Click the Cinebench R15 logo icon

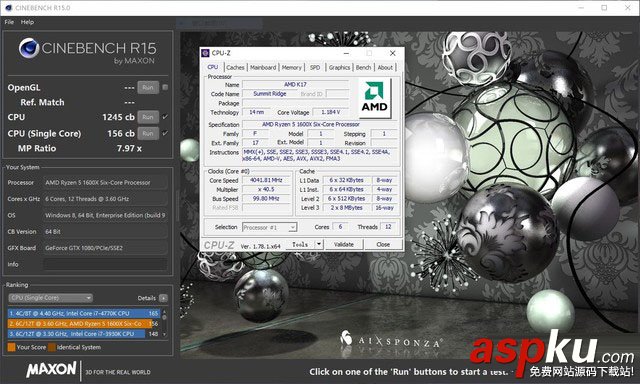(29, 49)
